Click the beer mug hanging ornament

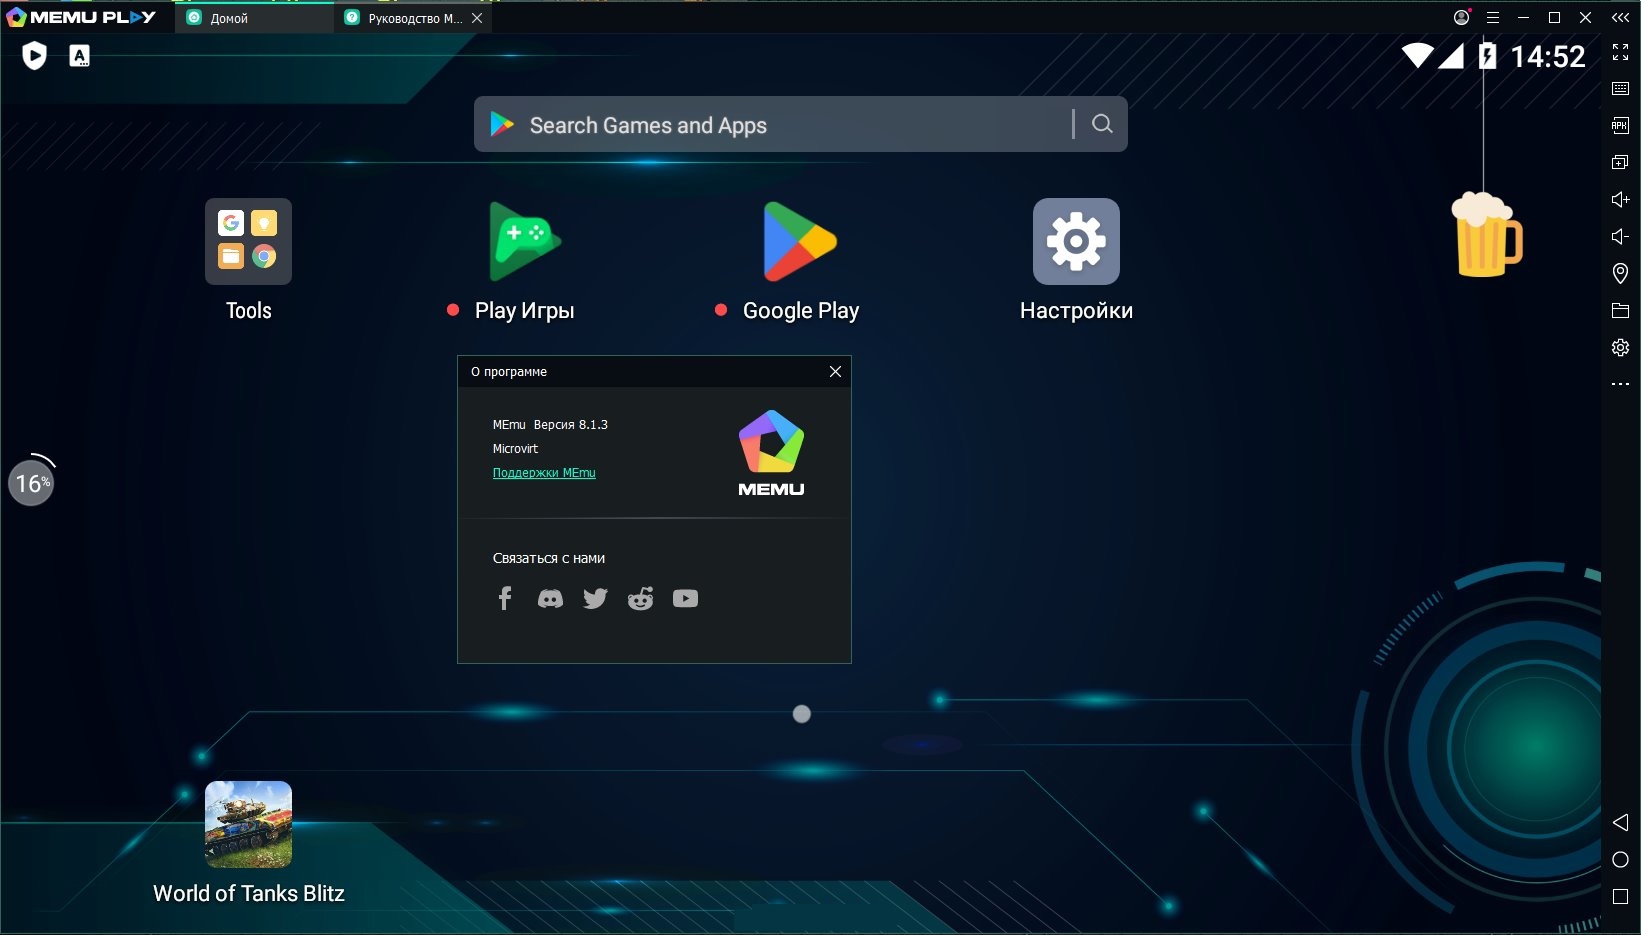(1486, 234)
